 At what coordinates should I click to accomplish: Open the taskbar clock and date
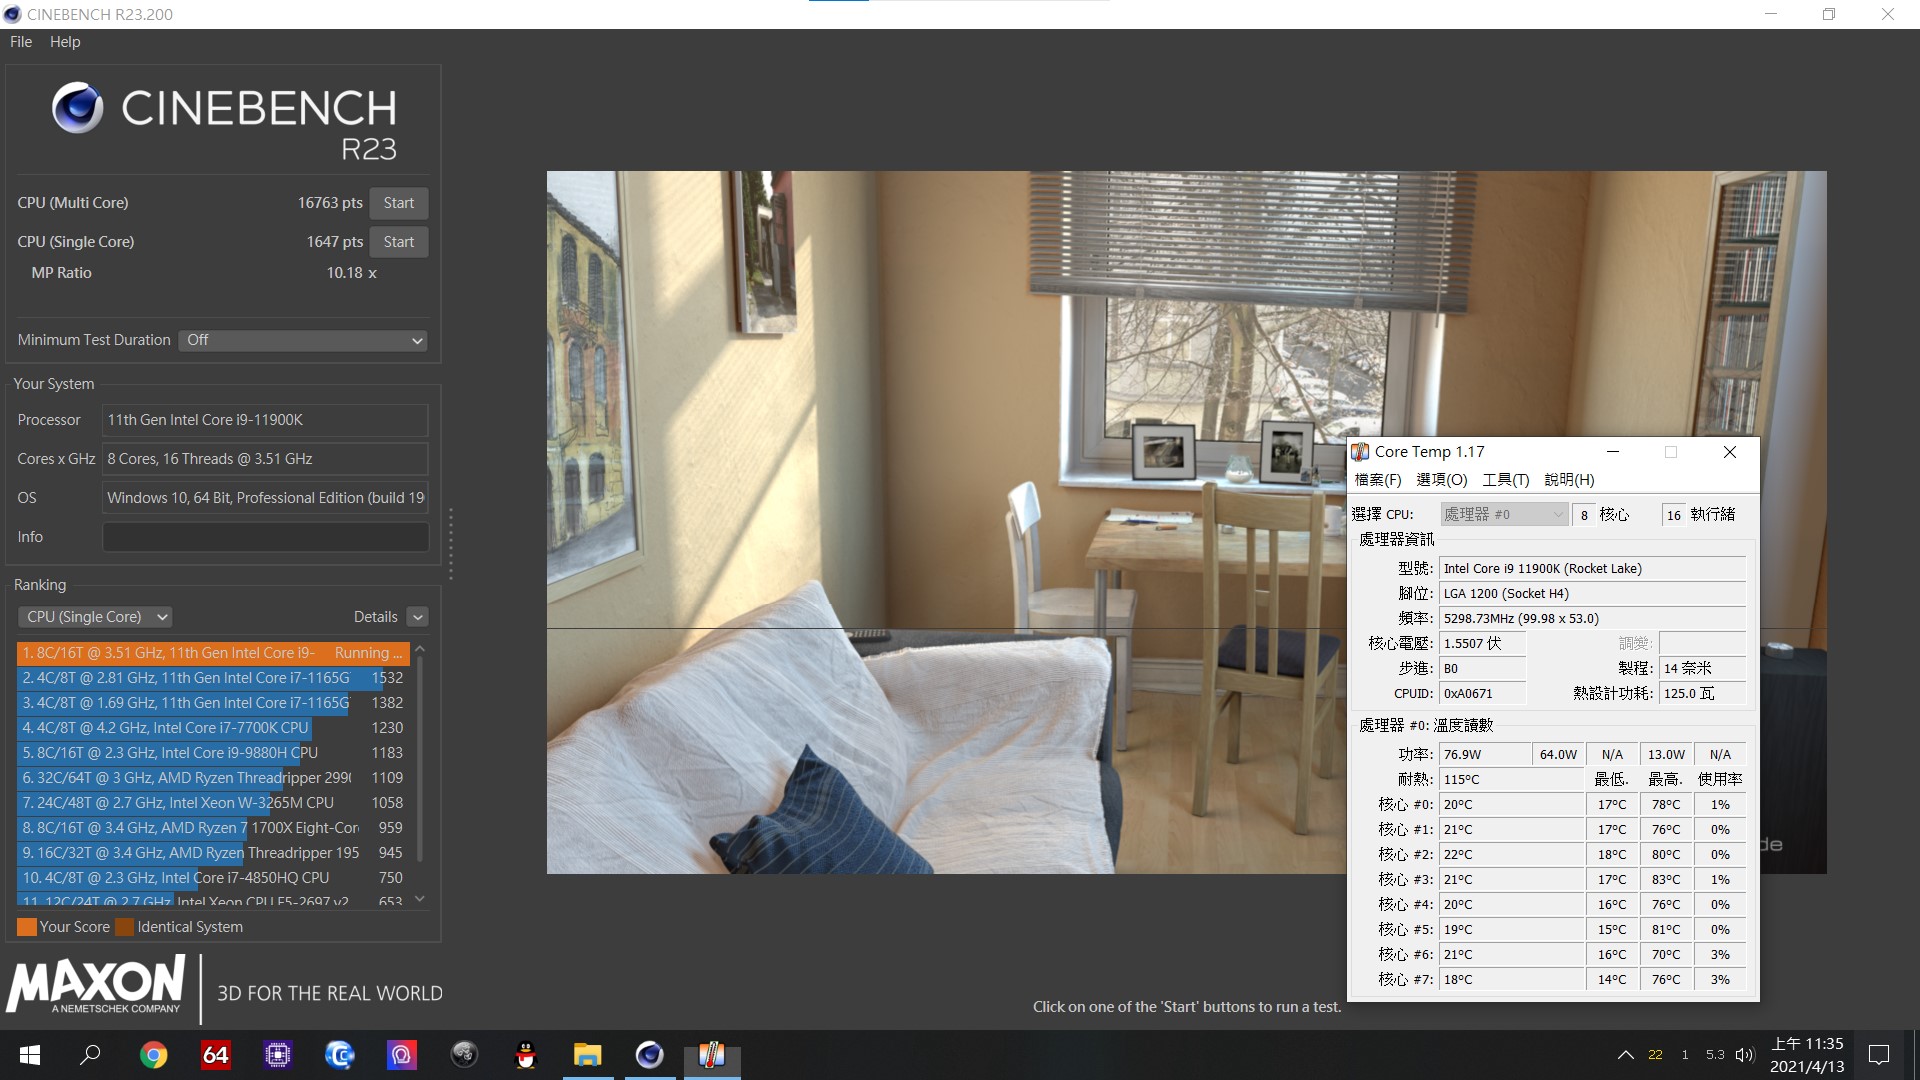[x=1807, y=1055]
